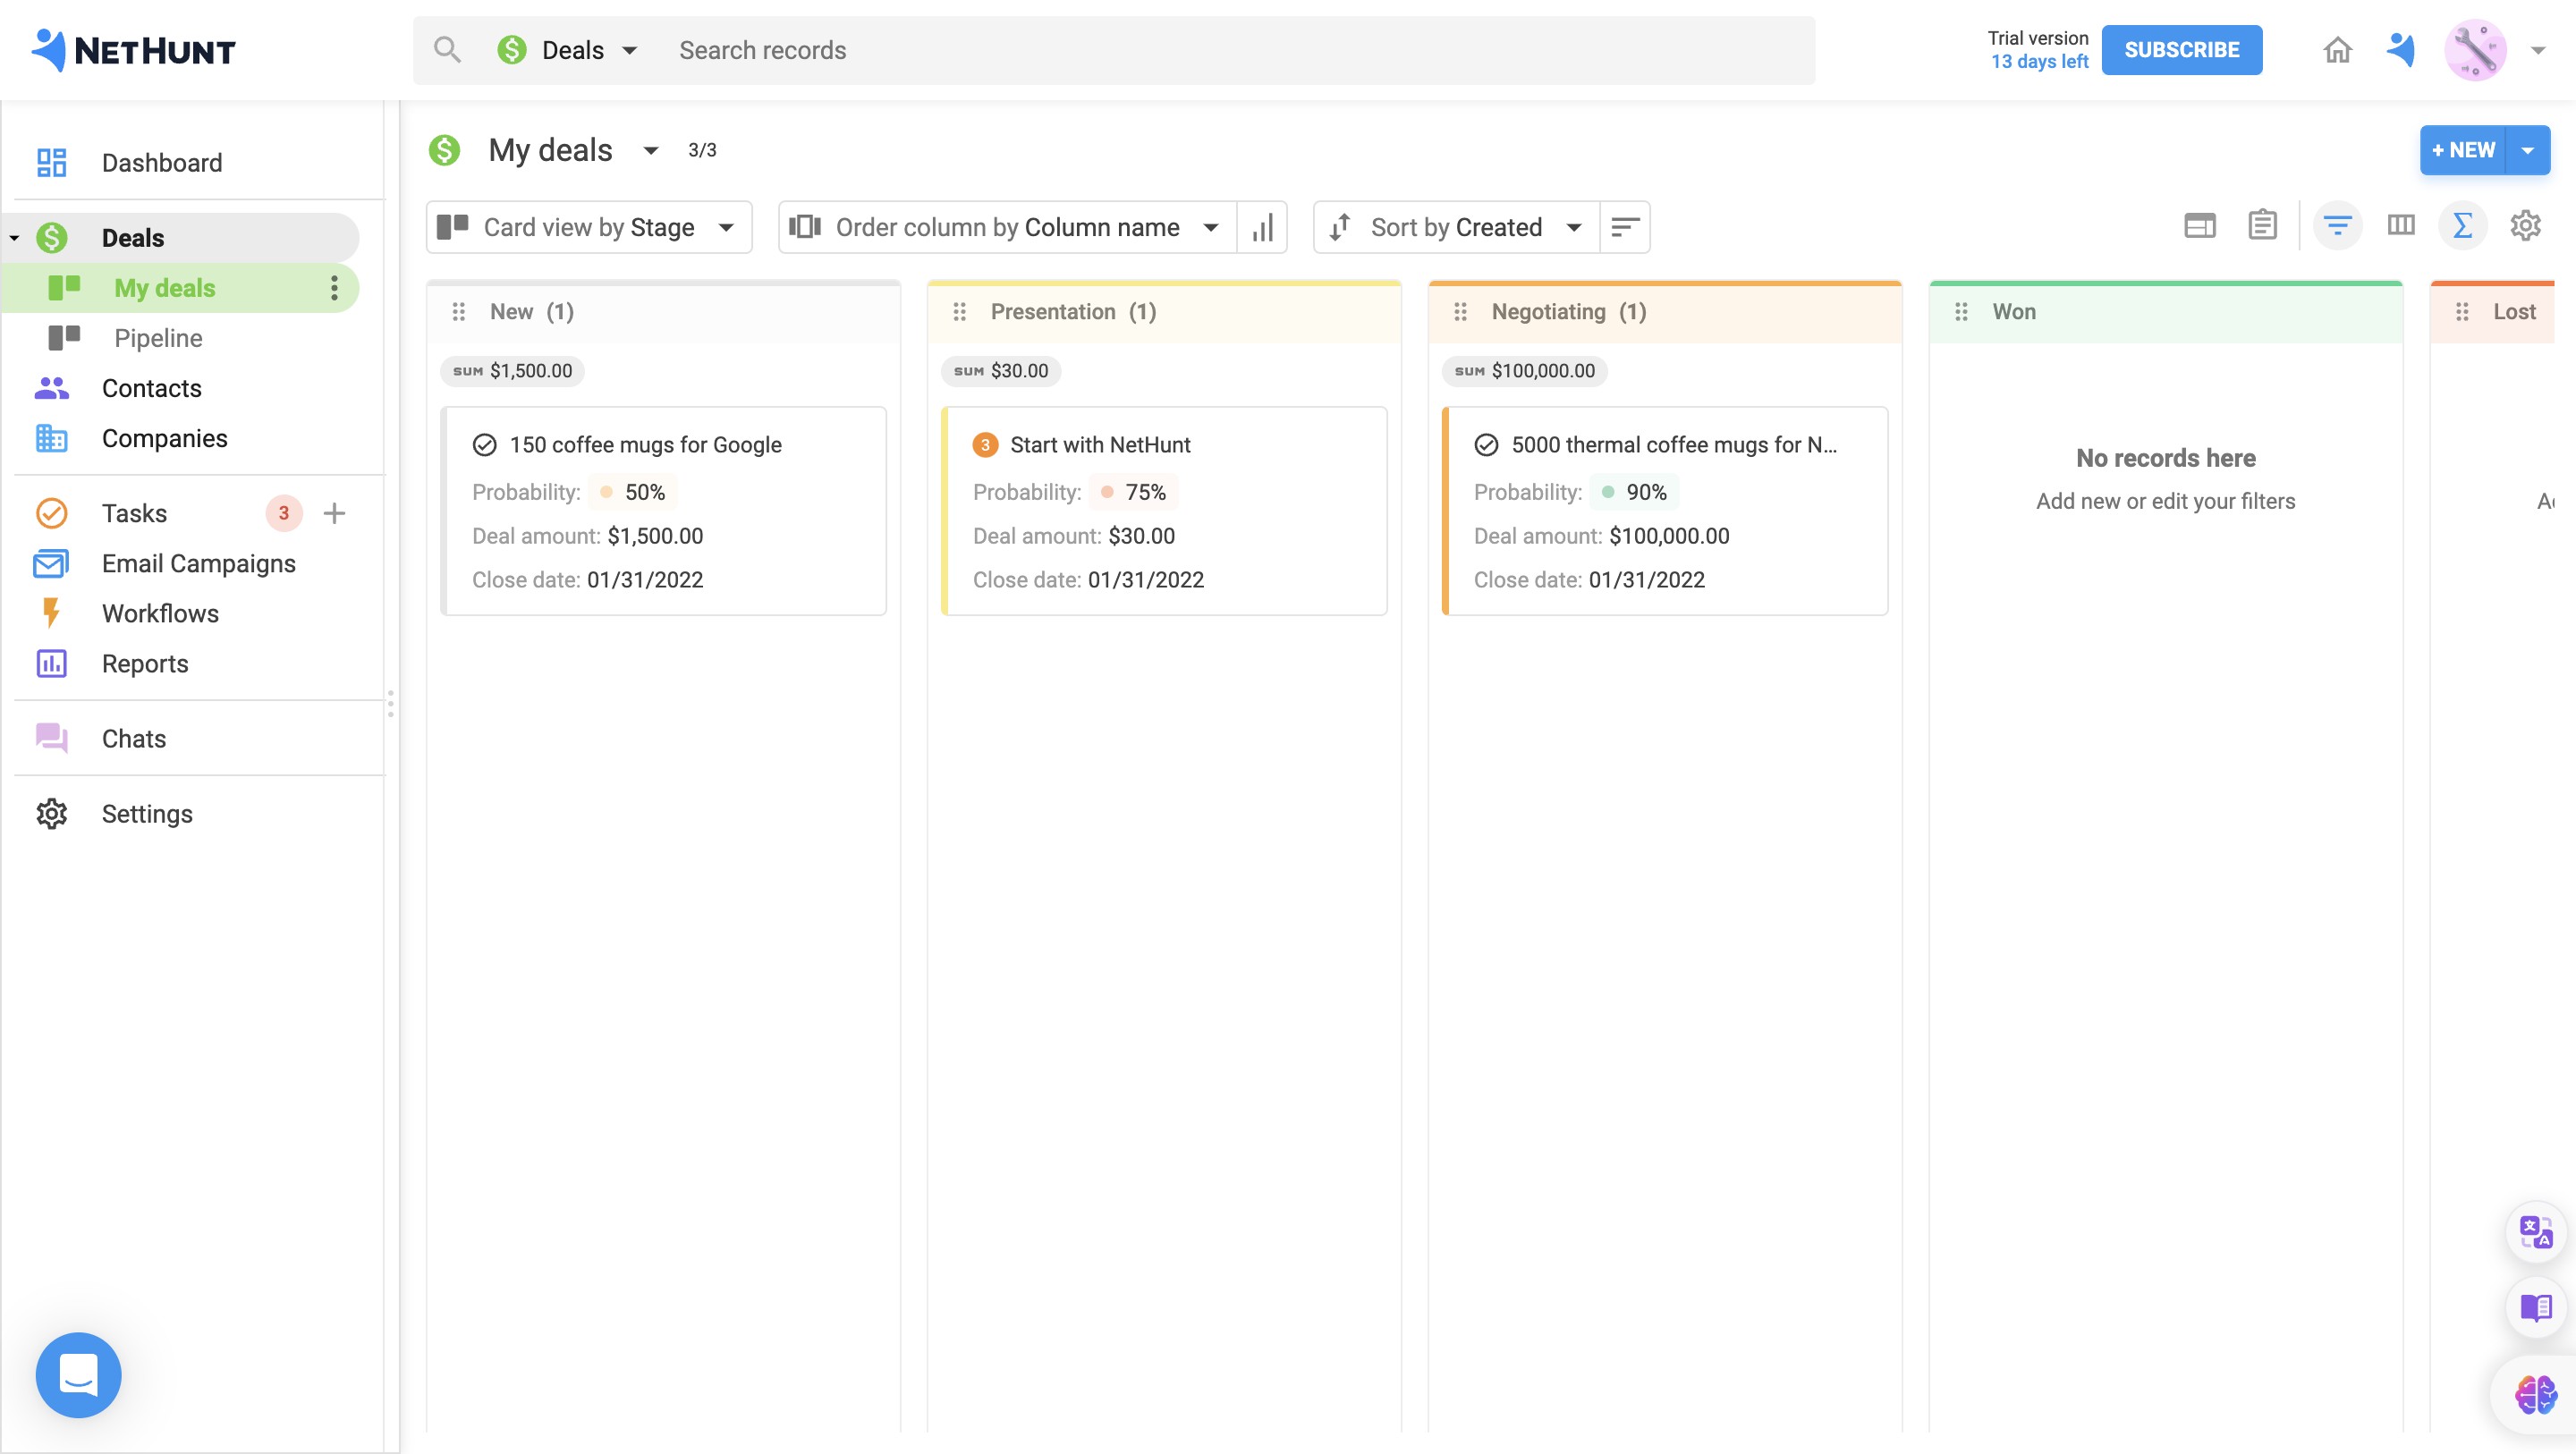Viewport: 2576px width, 1454px height.
Task: Open the NEW button dropdown arrow
Action: click(x=2527, y=150)
